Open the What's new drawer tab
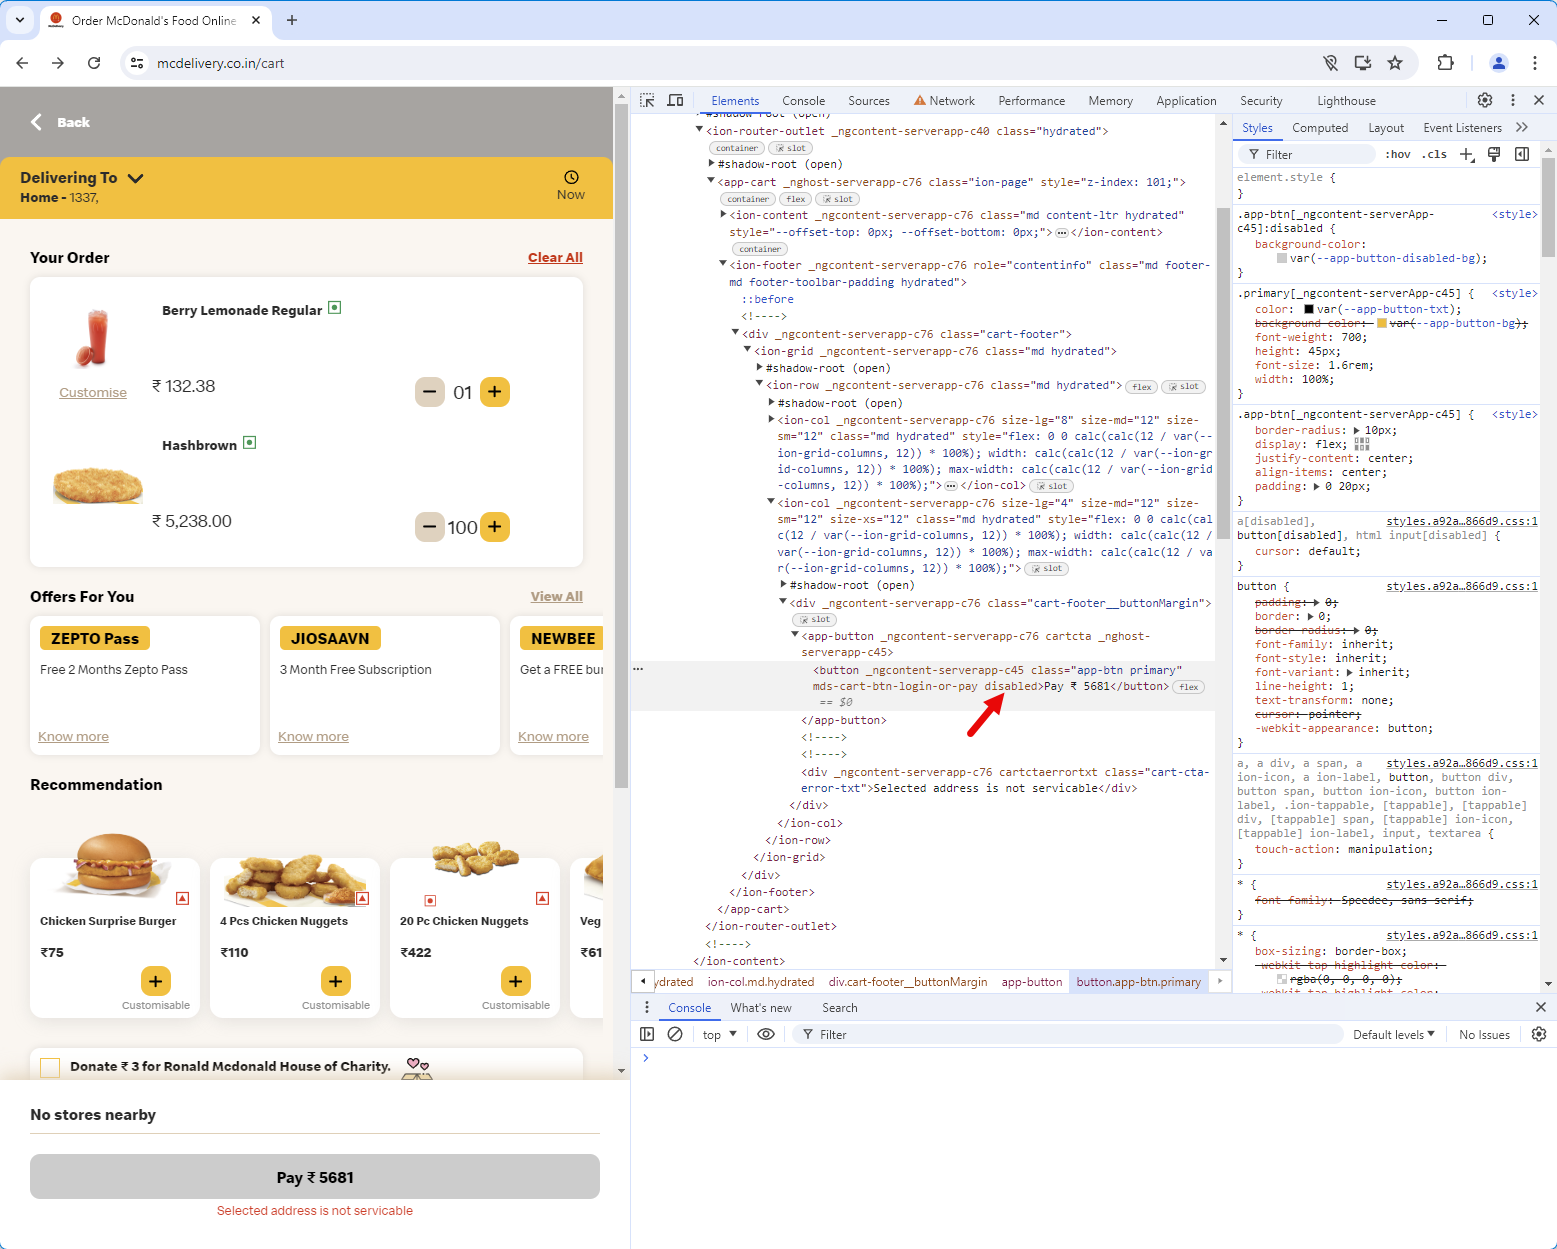 point(760,1008)
